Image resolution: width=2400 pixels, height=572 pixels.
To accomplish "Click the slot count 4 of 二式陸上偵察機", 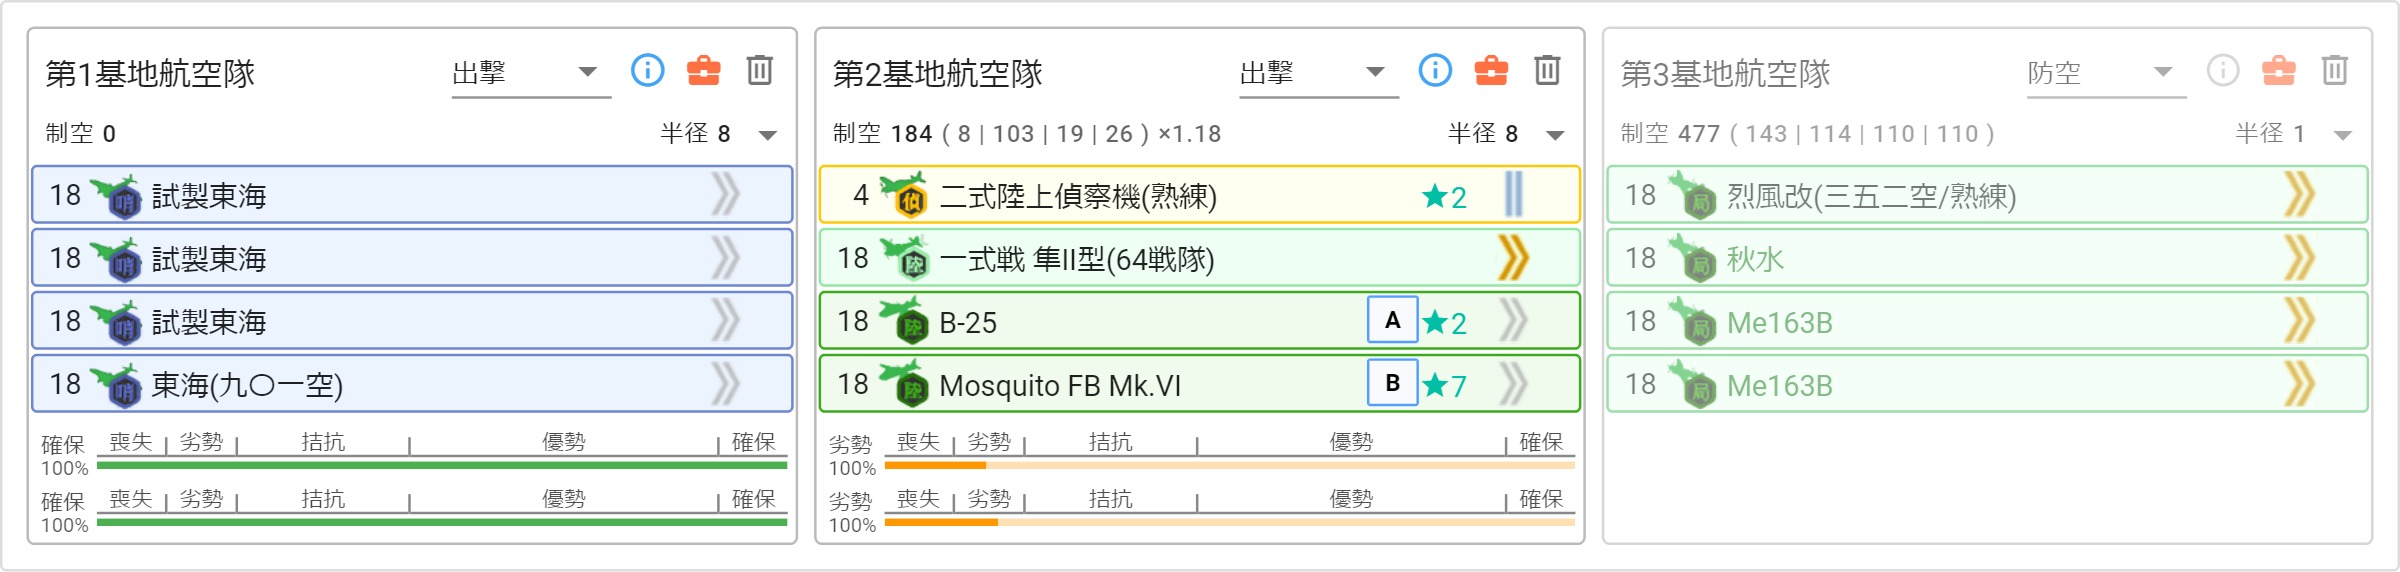I will click(860, 195).
